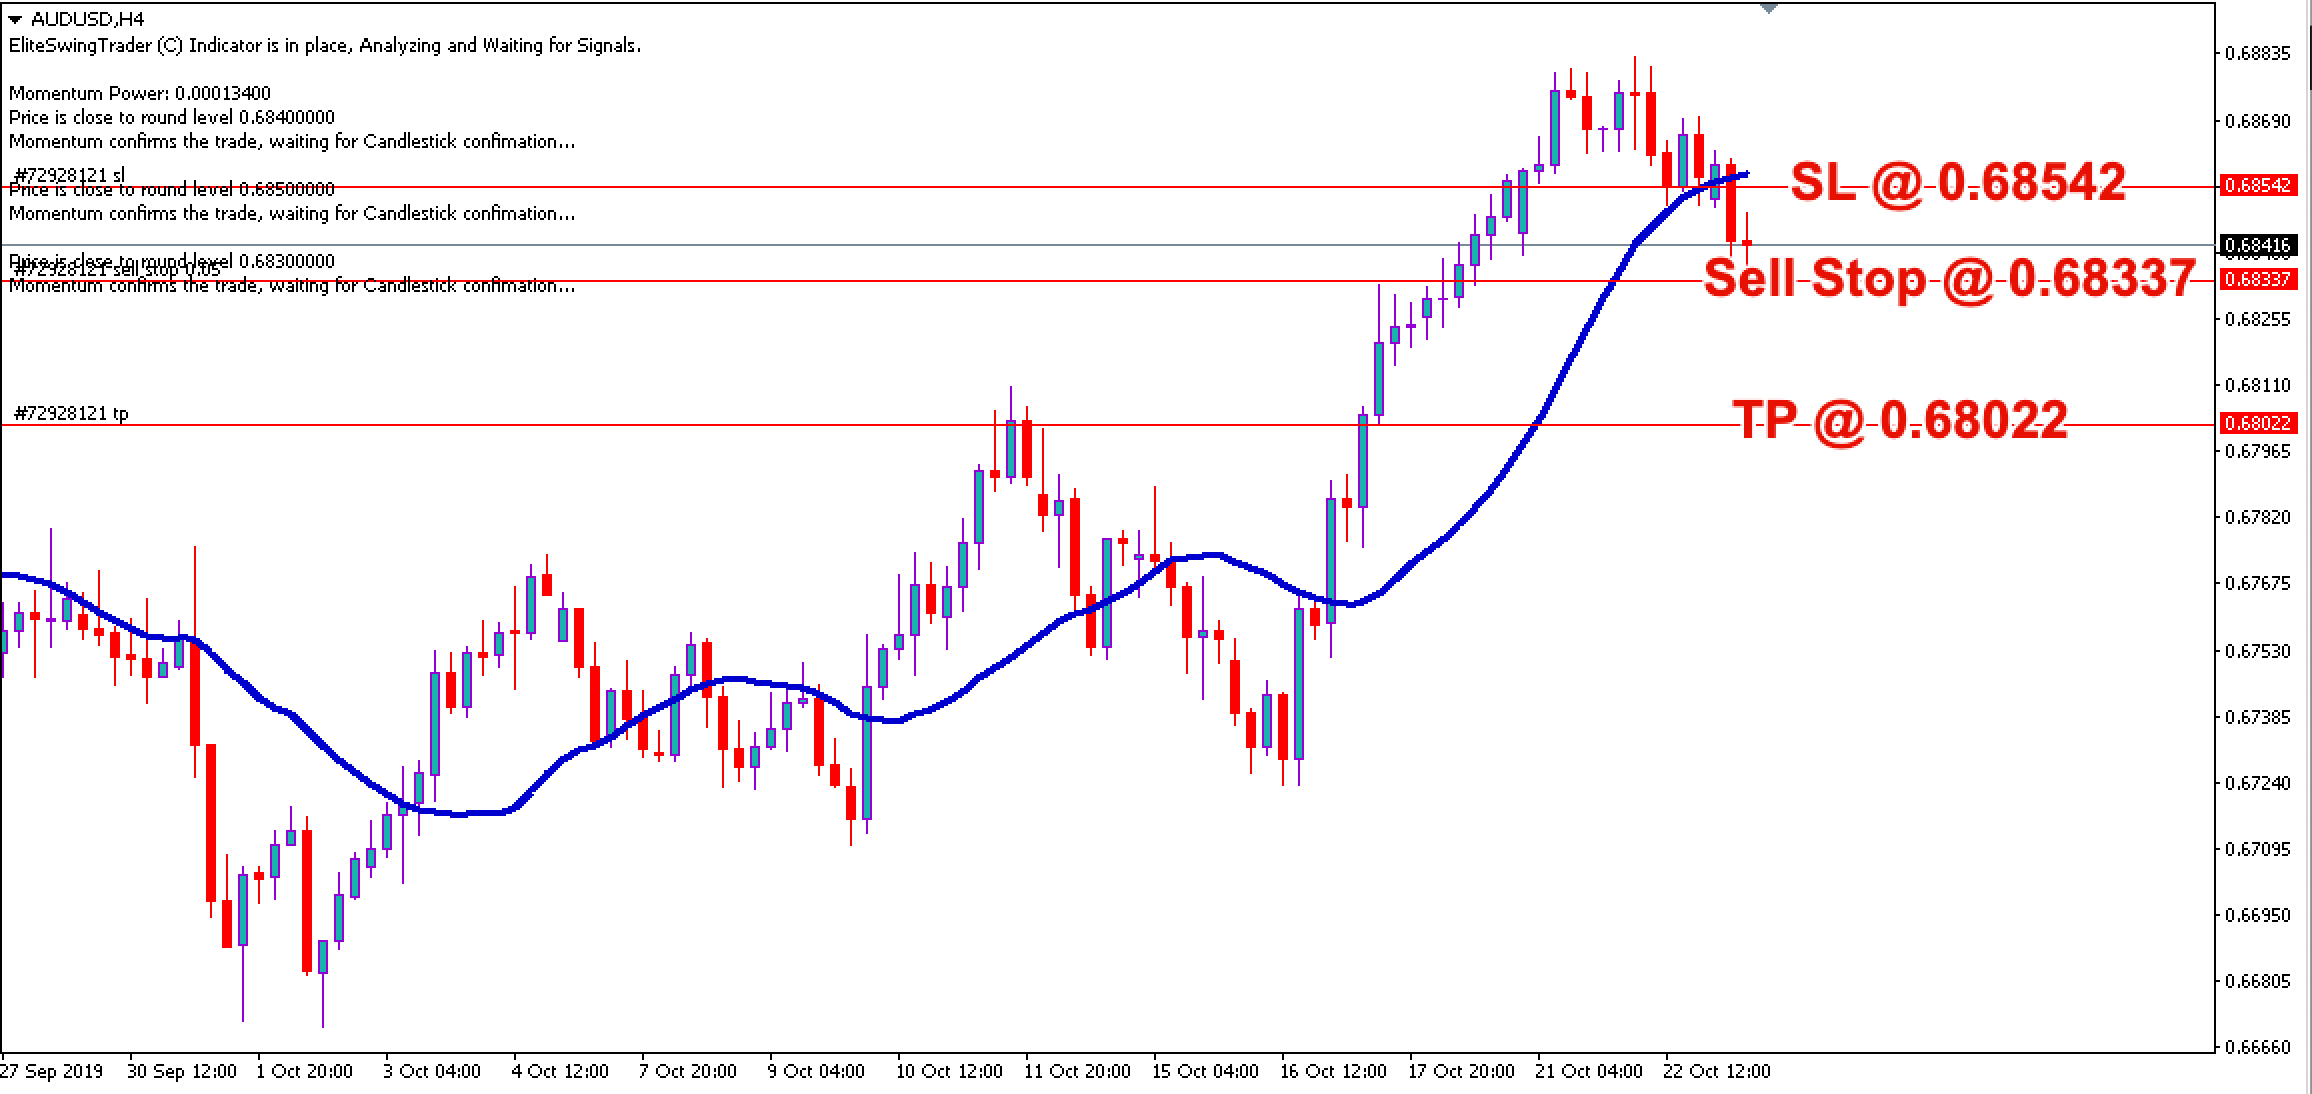This screenshot has width=2312, height=1094.
Task: Select the TP price tag 0.68022
Action: [2258, 422]
